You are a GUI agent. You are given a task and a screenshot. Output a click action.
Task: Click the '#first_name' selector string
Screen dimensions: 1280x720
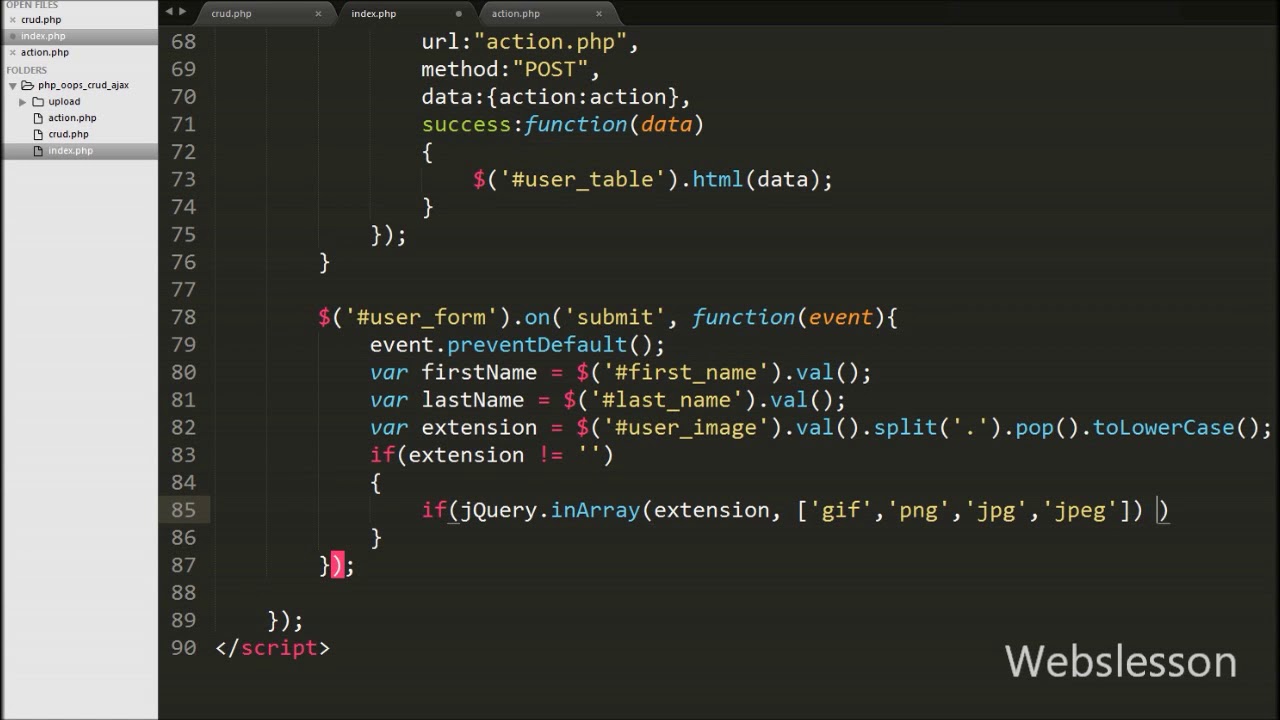tap(686, 372)
